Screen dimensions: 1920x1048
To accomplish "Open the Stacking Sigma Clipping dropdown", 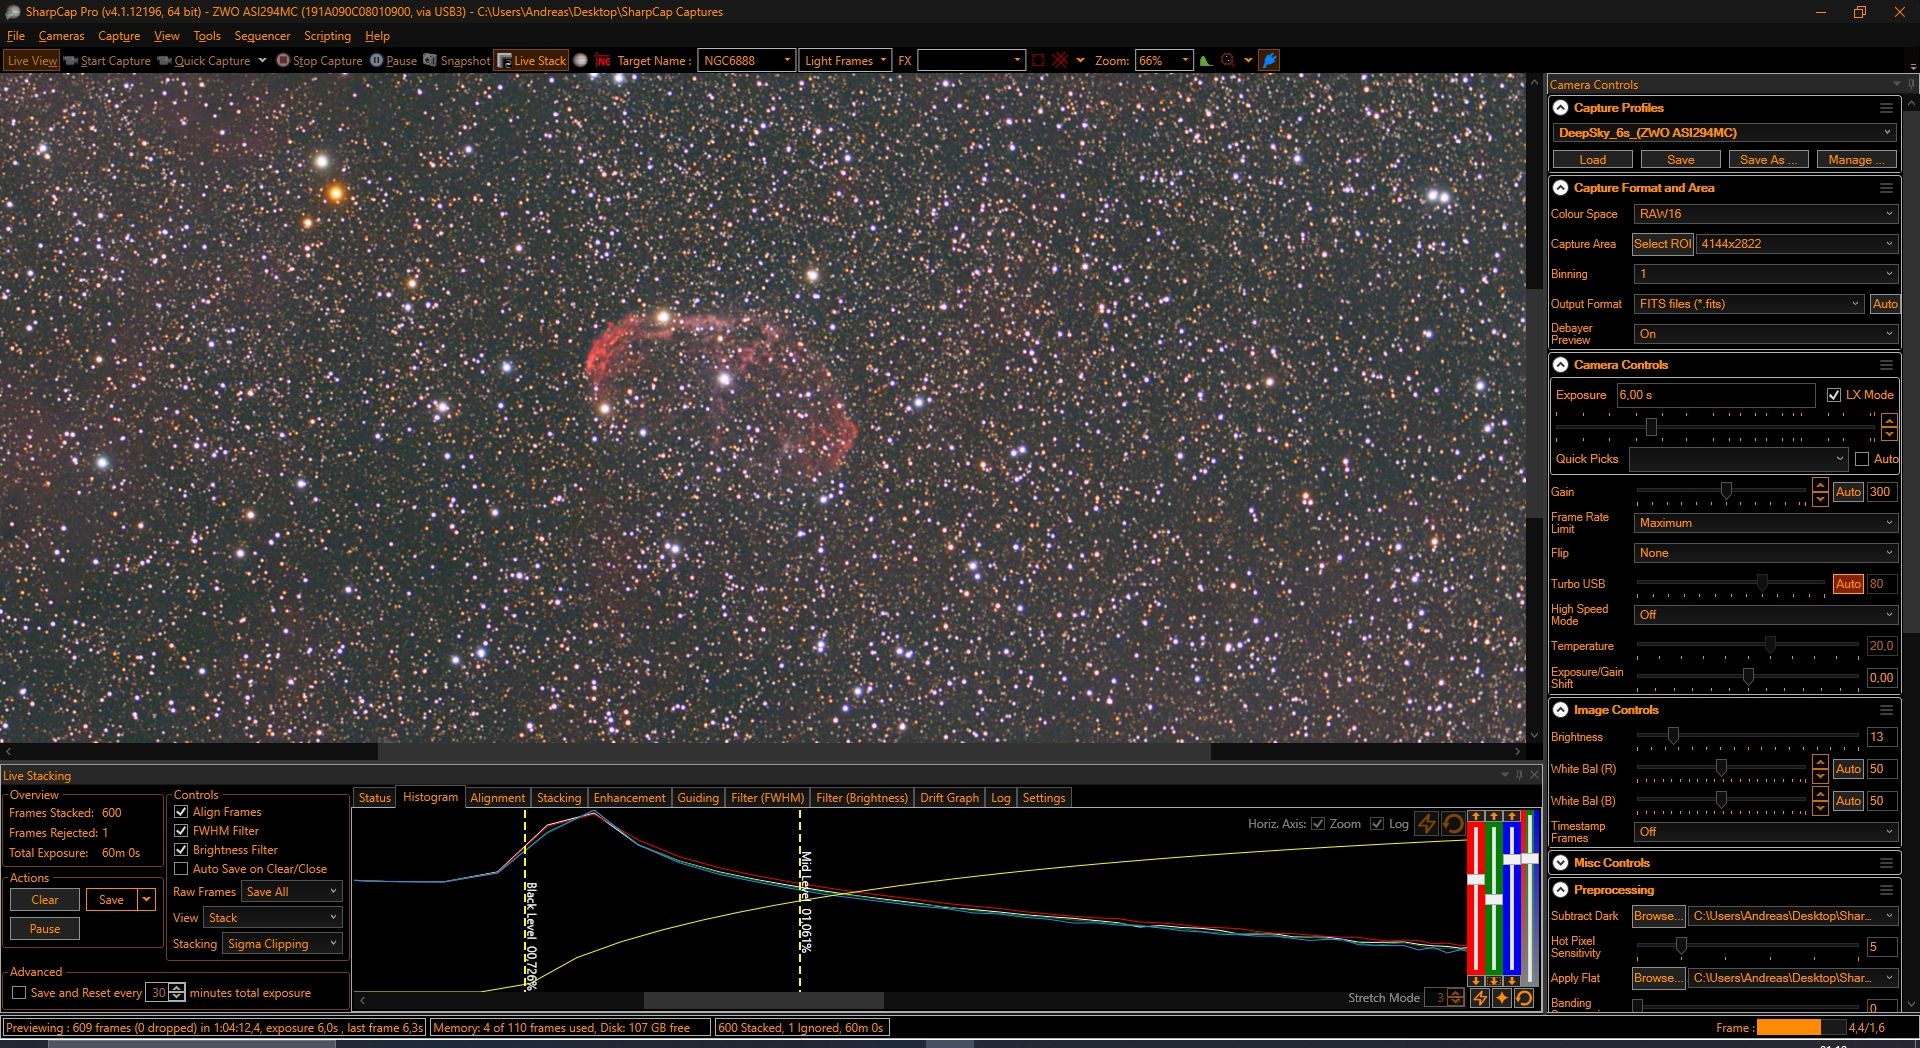I will [x=282, y=944].
